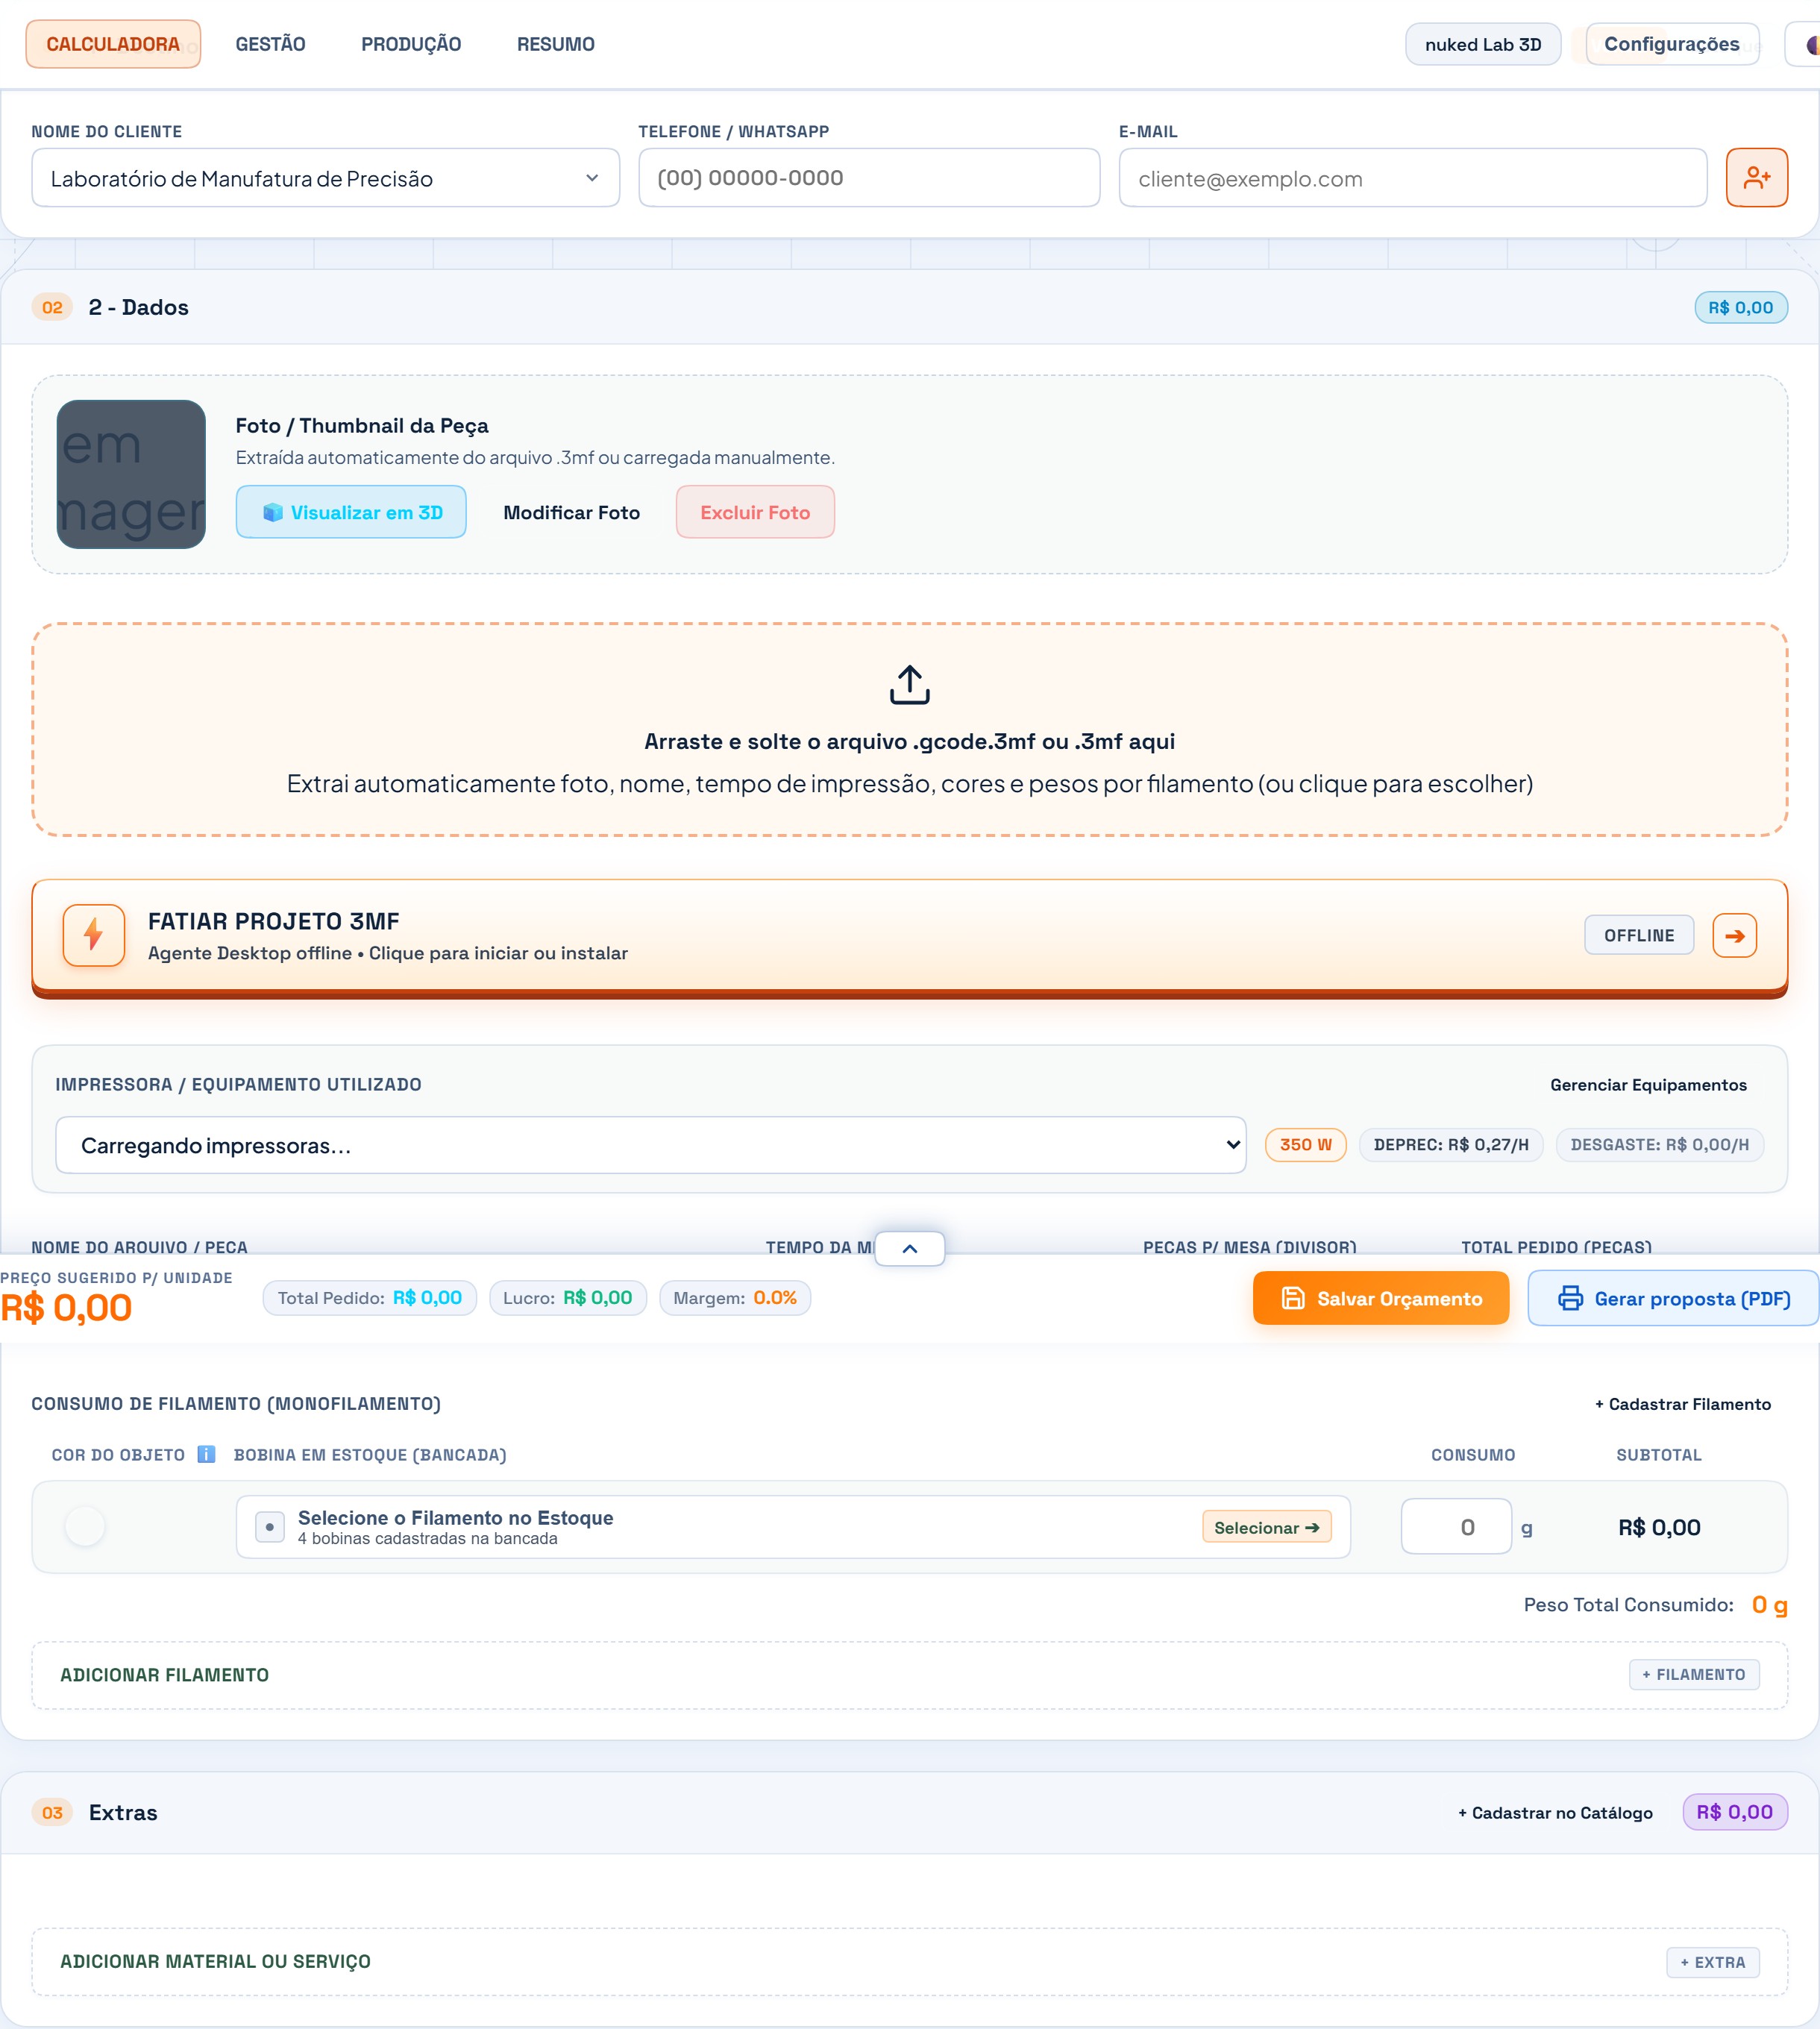Open the Selecione o Filamento no Estoque selector

(793, 1527)
